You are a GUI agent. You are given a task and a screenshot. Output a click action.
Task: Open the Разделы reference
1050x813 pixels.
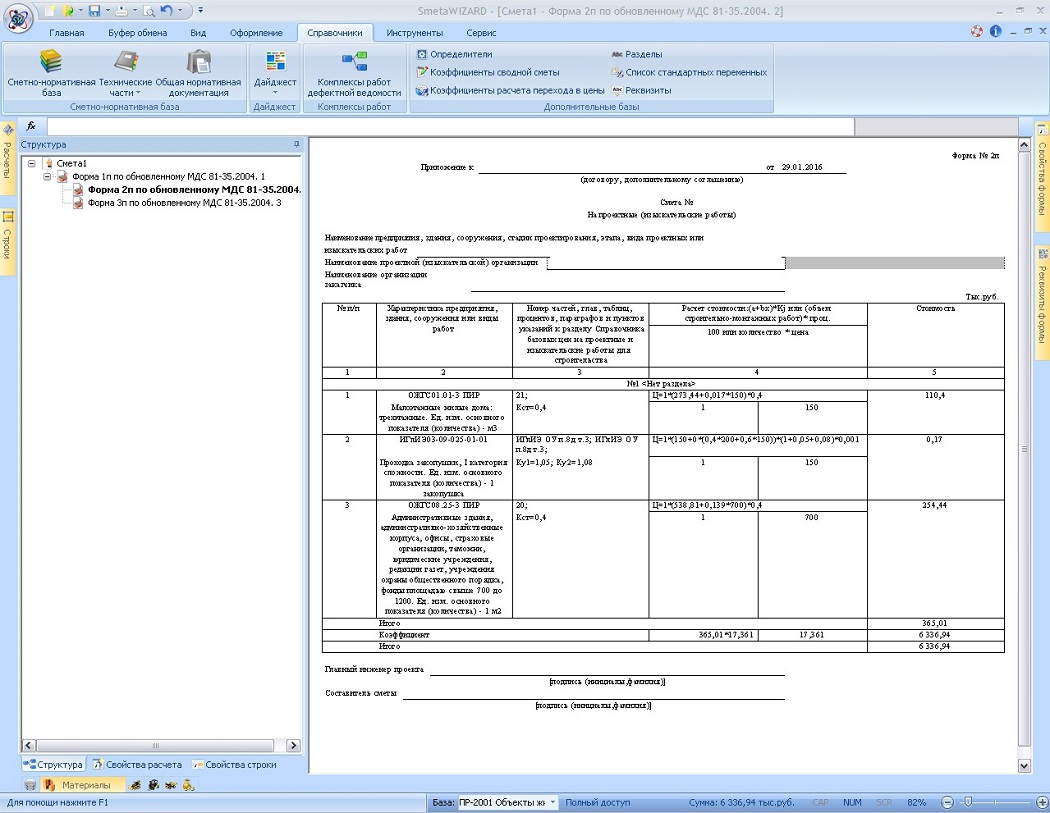(x=636, y=54)
